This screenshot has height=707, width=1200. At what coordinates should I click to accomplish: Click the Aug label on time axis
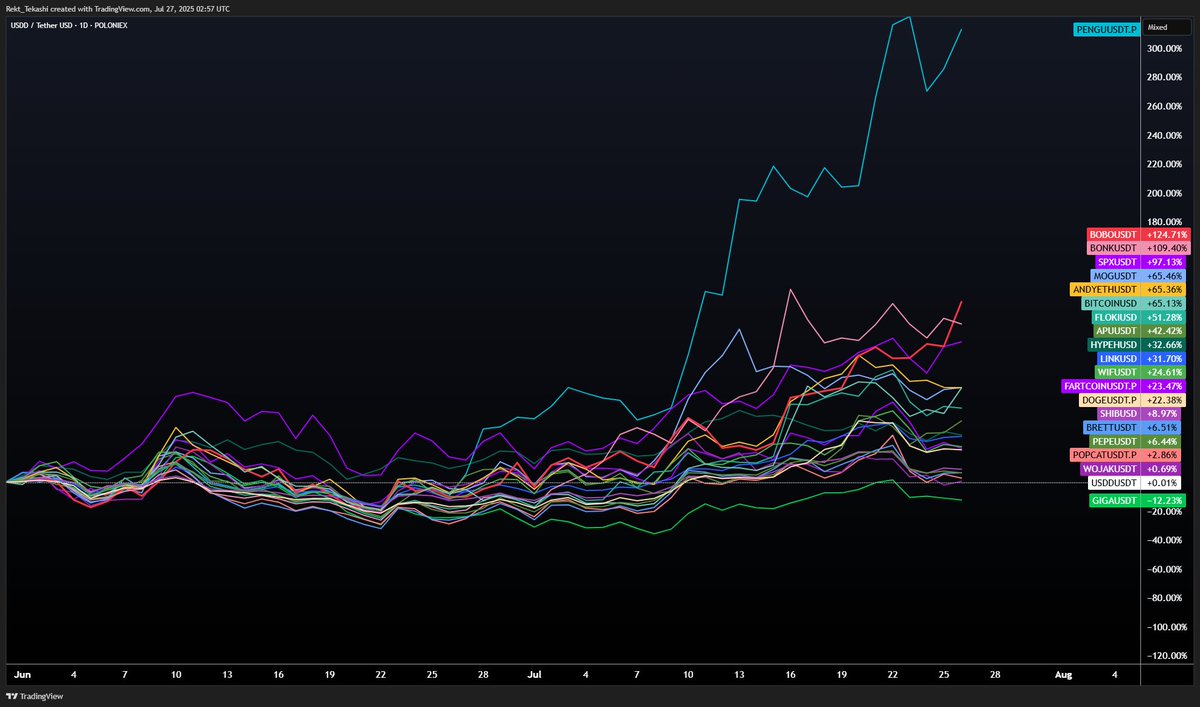pos(1064,675)
